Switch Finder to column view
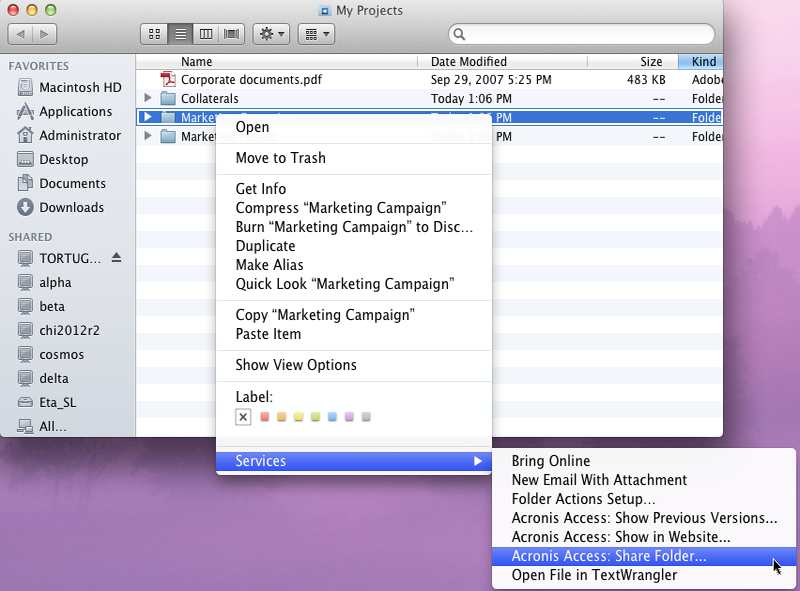Viewport: 800px width, 591px height. click(206, 34)
